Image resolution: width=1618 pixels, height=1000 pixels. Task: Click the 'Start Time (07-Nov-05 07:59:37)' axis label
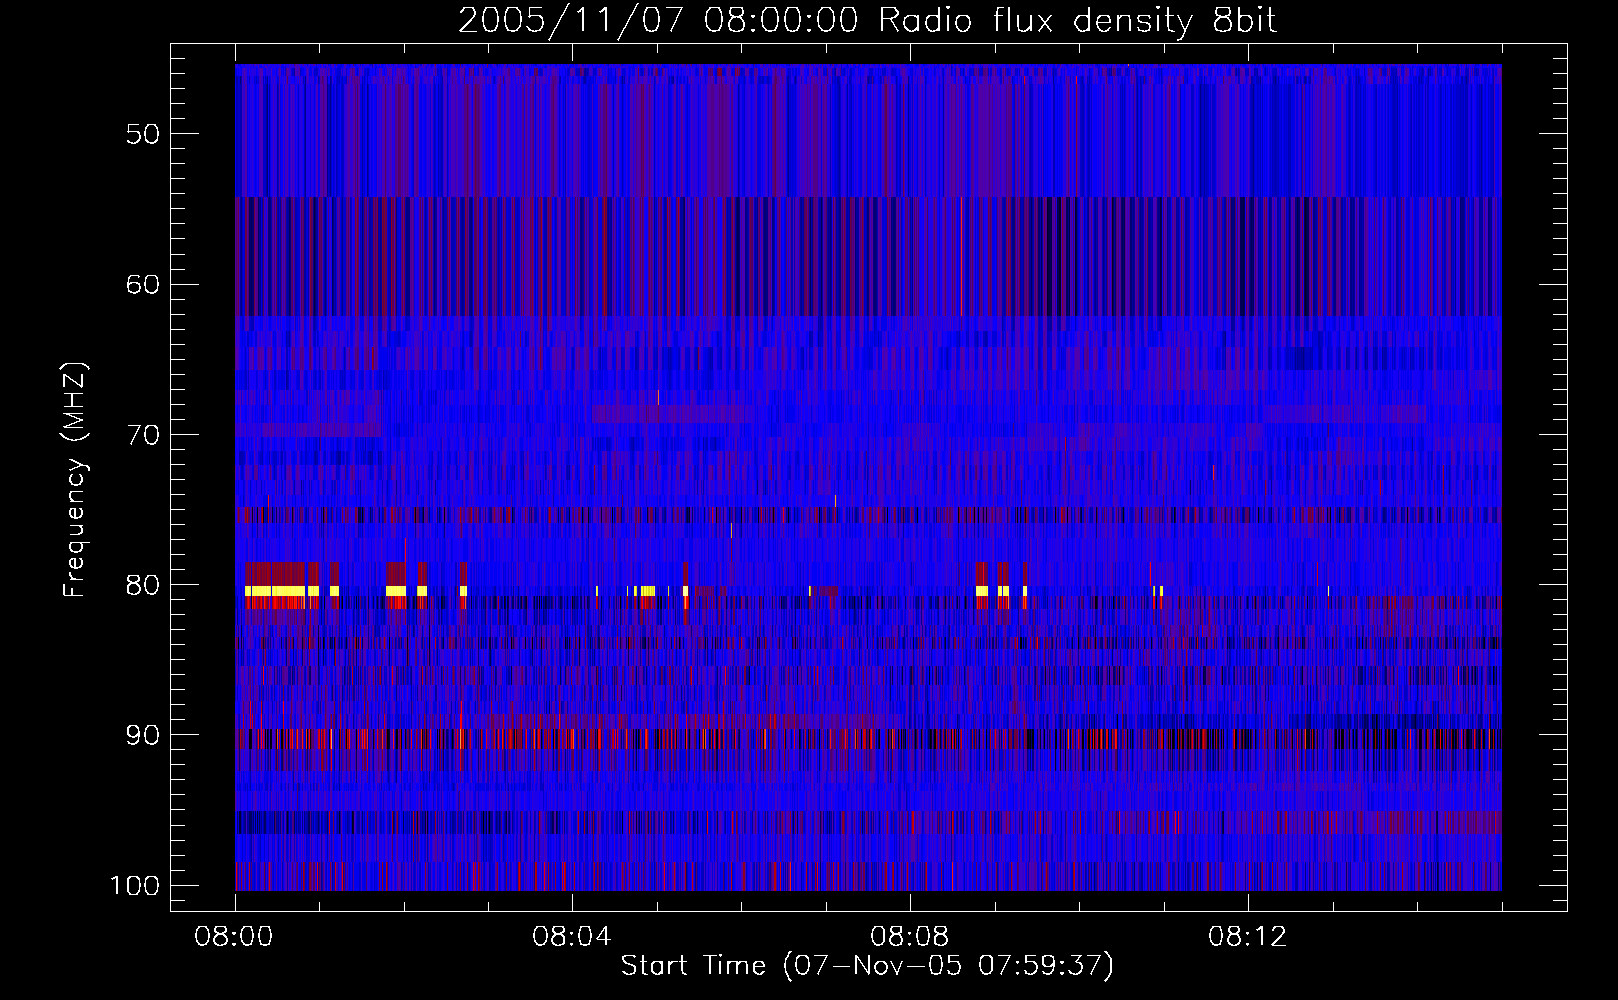(x=867, y=966)
